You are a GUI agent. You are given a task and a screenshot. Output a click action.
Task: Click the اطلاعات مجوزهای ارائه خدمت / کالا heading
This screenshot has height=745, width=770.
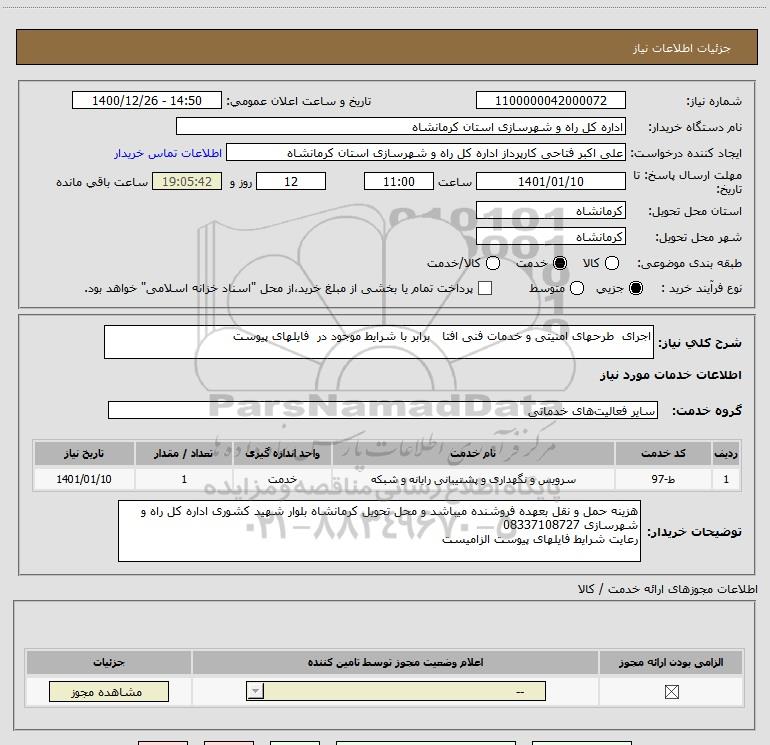coord(668,589)
